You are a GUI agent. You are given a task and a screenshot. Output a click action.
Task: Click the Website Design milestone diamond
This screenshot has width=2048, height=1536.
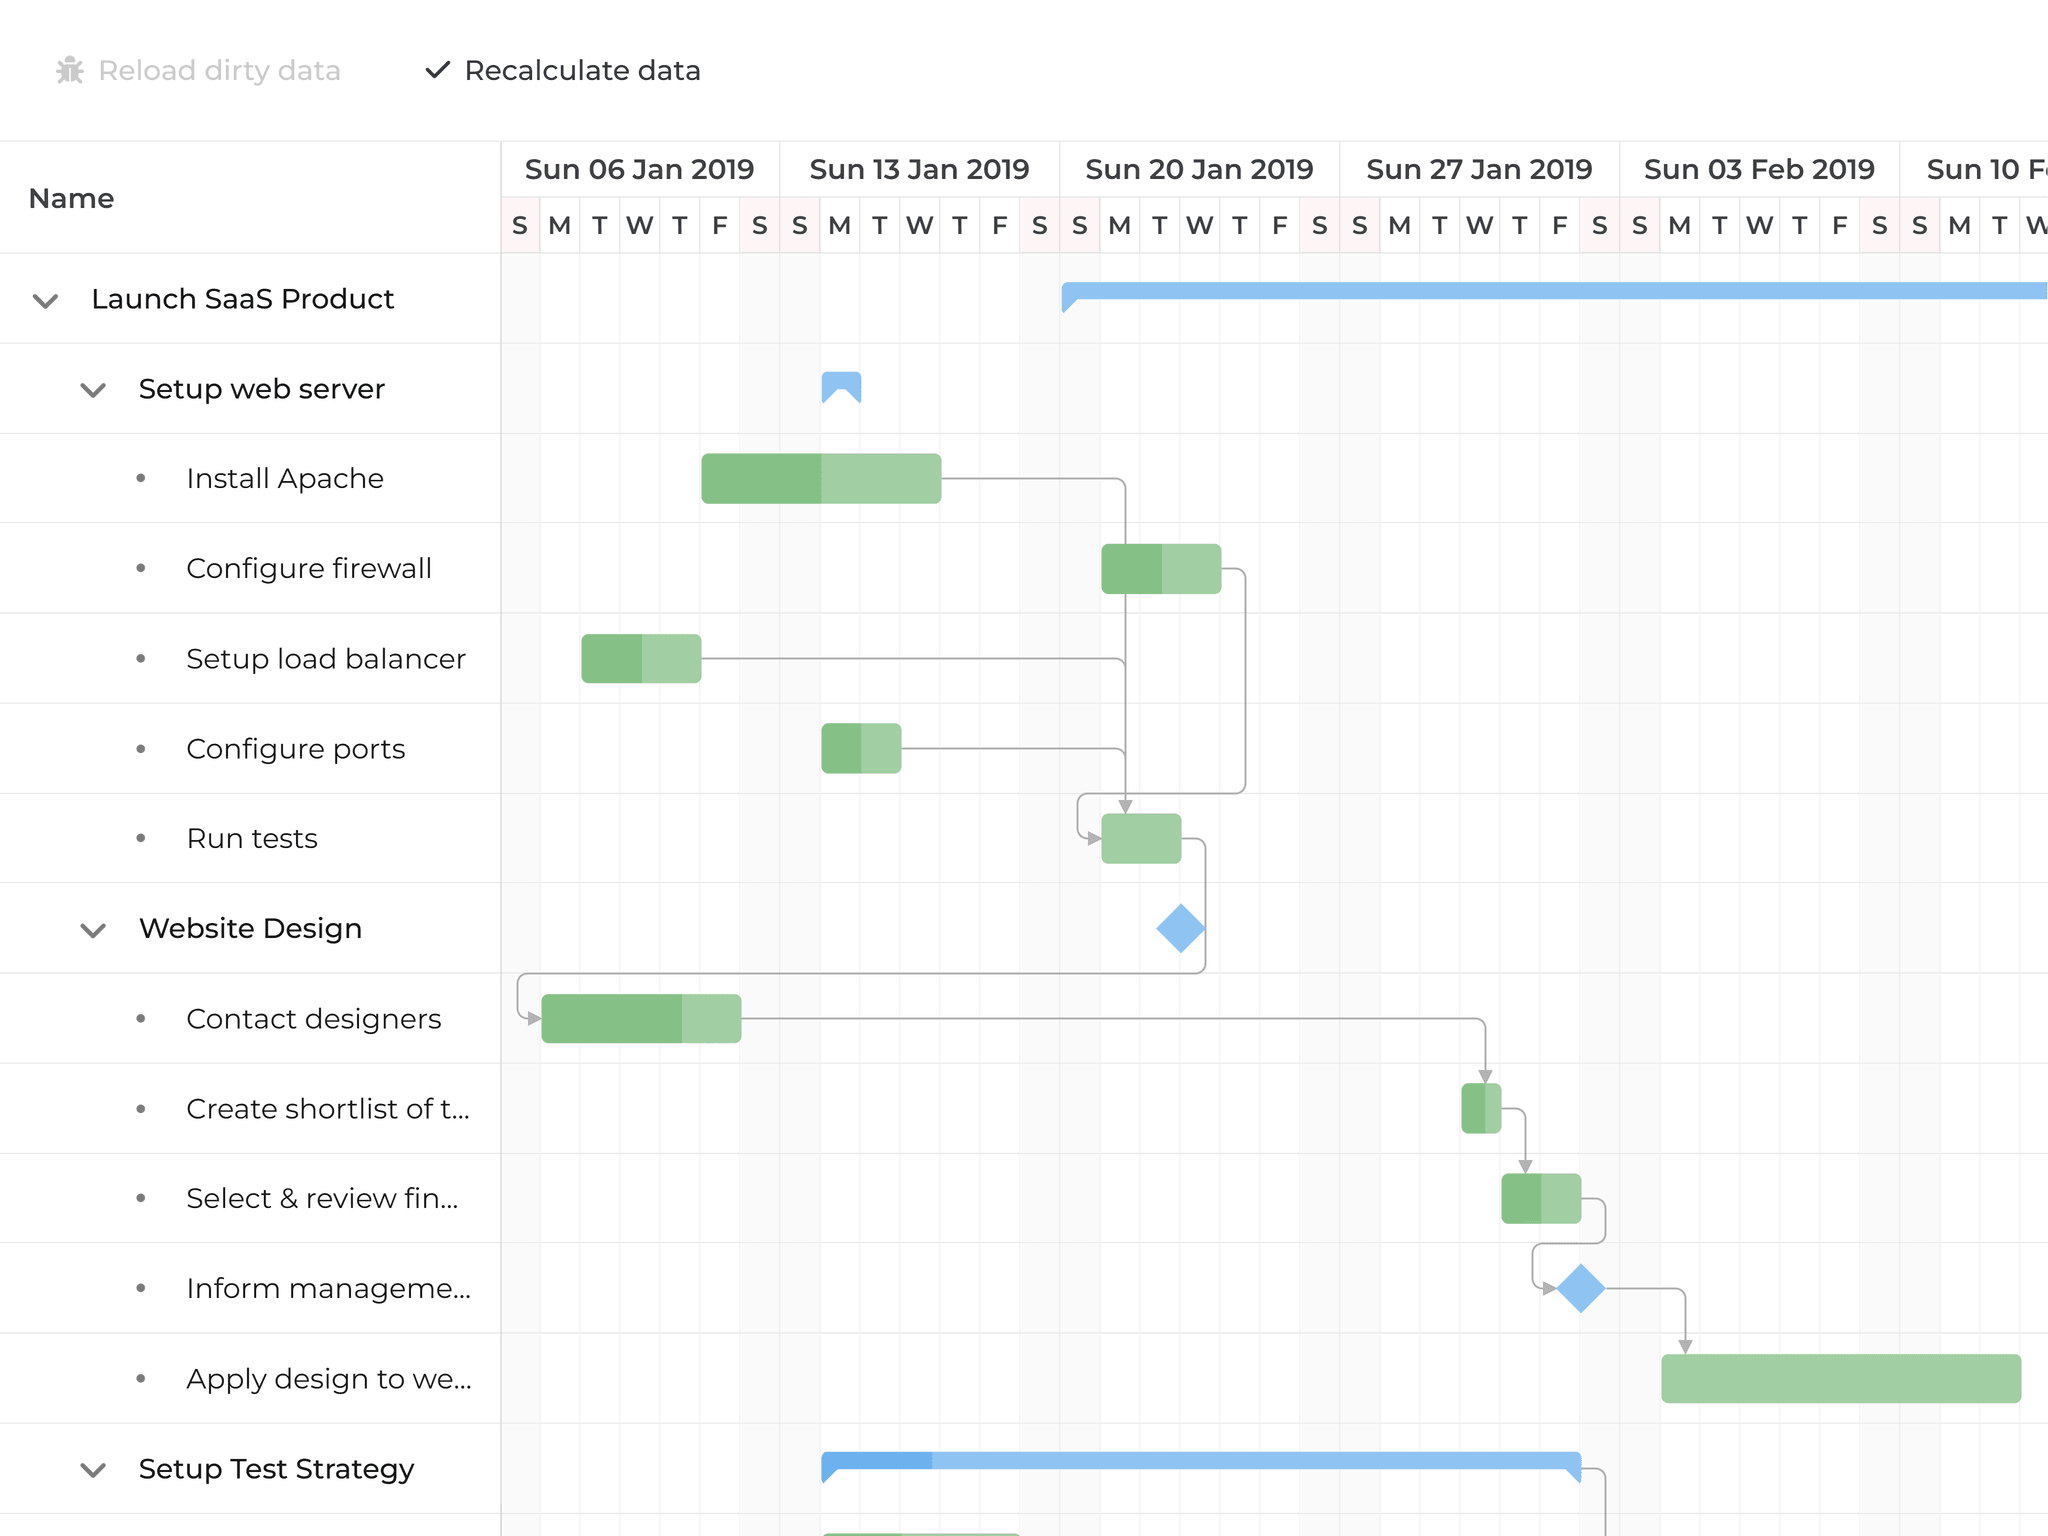(1180, 928)
